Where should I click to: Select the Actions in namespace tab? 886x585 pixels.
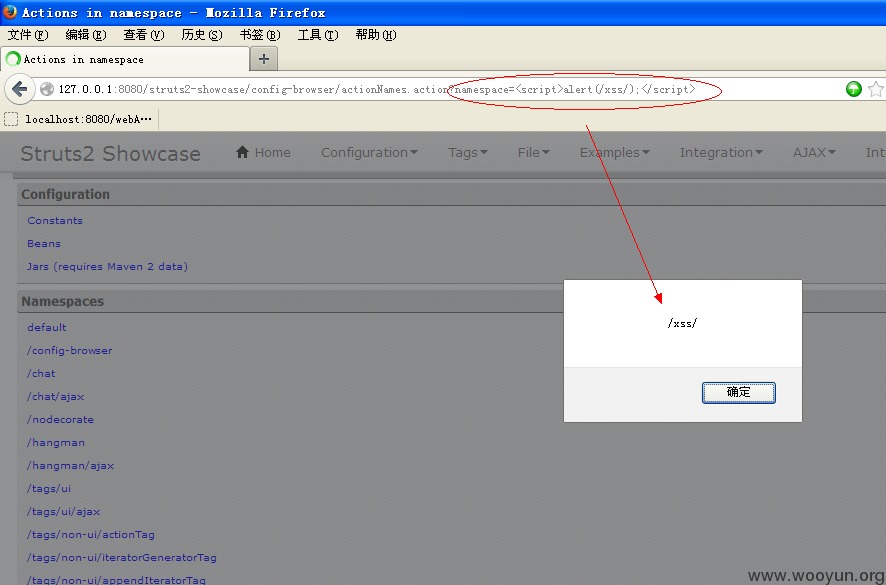click(x=124, y=59)
